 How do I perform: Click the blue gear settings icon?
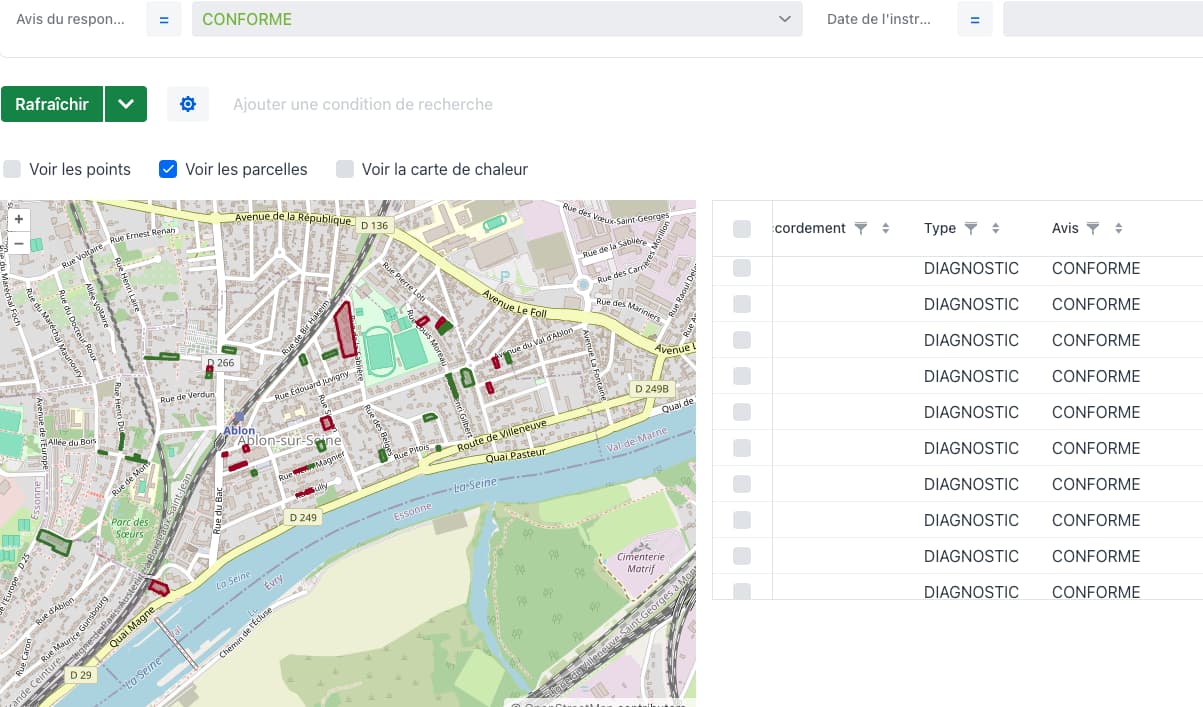click(188, 104)
